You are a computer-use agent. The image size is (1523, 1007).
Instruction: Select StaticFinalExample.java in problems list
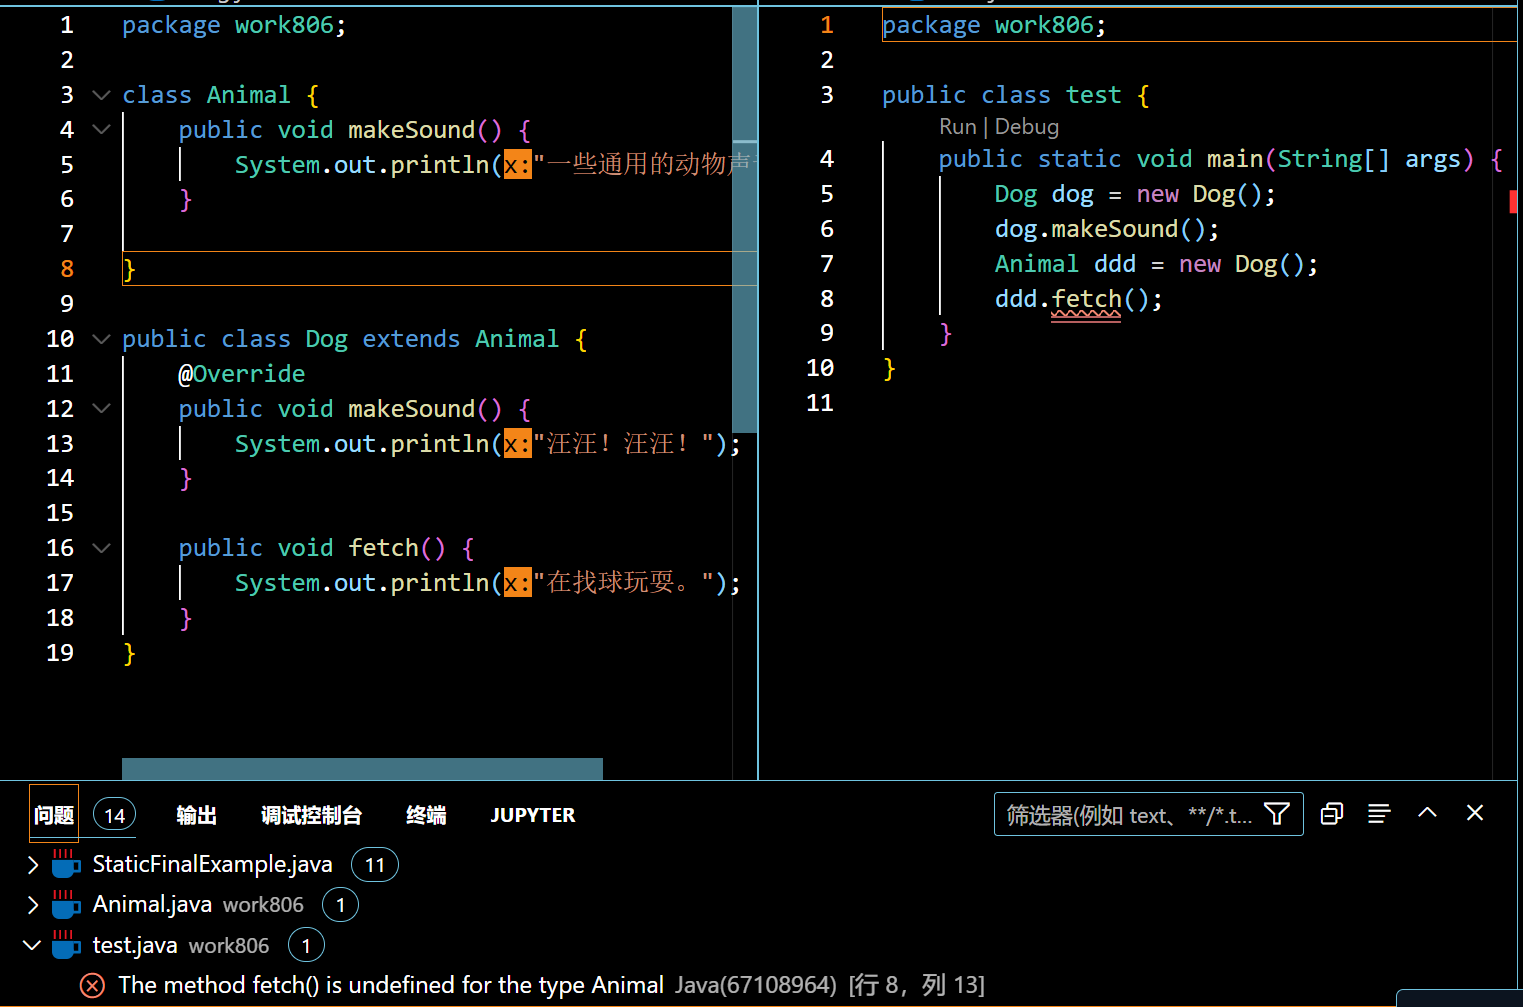tap(212, 864)
